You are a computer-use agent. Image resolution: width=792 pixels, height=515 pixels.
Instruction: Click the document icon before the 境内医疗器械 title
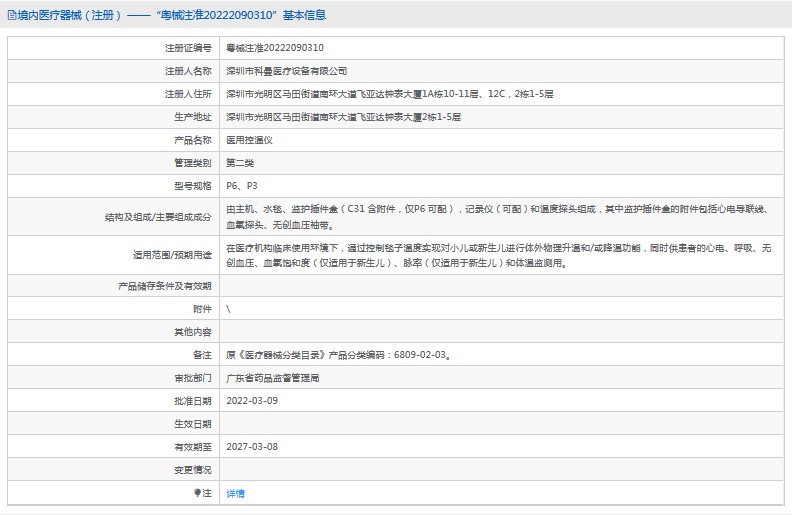(12, 15)
